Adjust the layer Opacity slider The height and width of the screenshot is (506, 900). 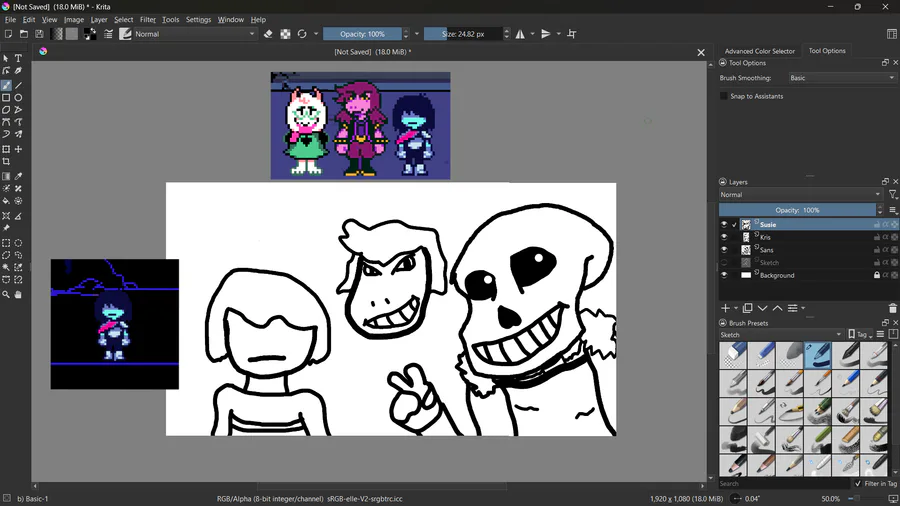[797, 210]
